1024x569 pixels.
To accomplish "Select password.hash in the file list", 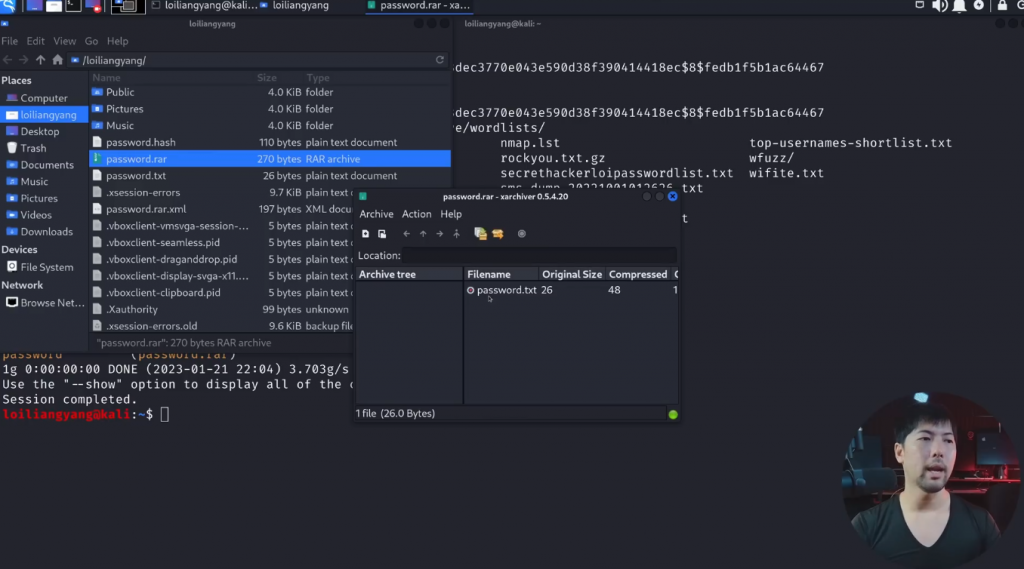I will point(140,142).
